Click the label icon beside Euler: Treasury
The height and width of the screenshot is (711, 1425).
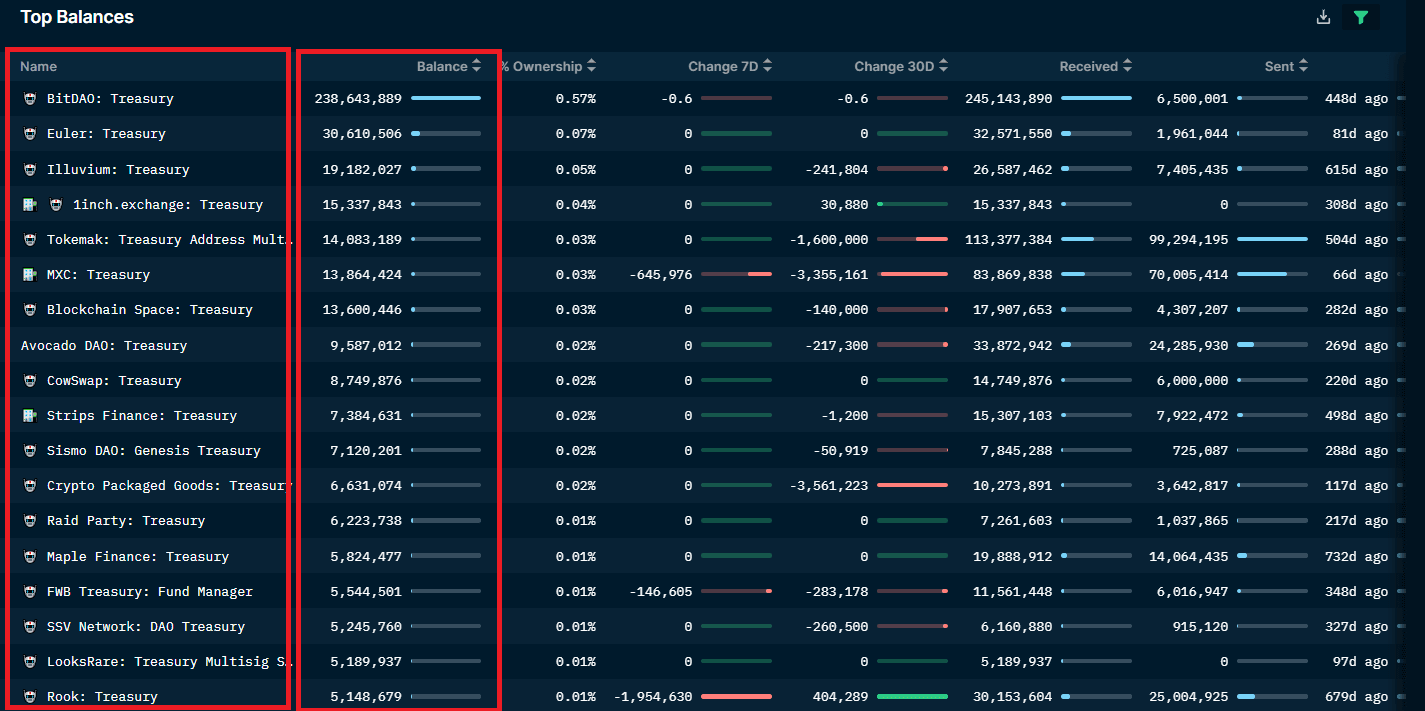(29, 134)
